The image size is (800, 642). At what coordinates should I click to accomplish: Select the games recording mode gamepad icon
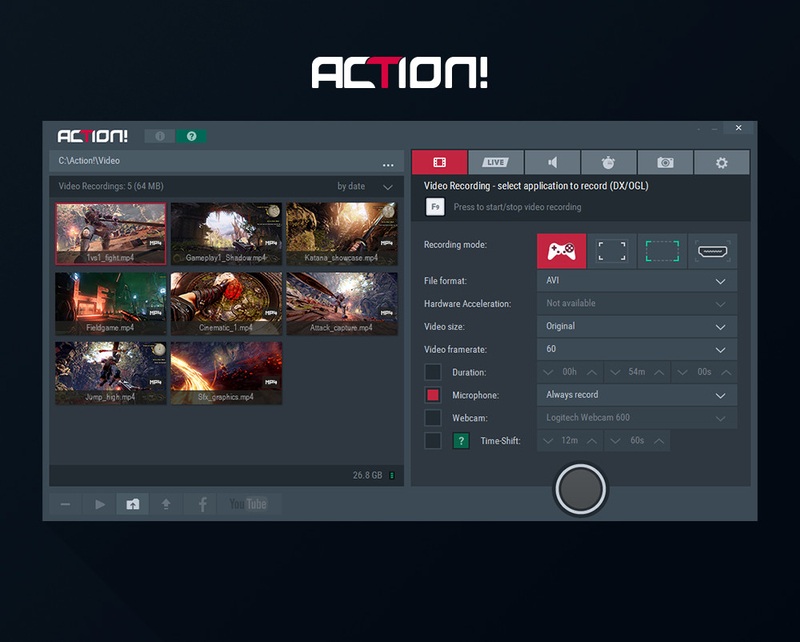(561, 251)
